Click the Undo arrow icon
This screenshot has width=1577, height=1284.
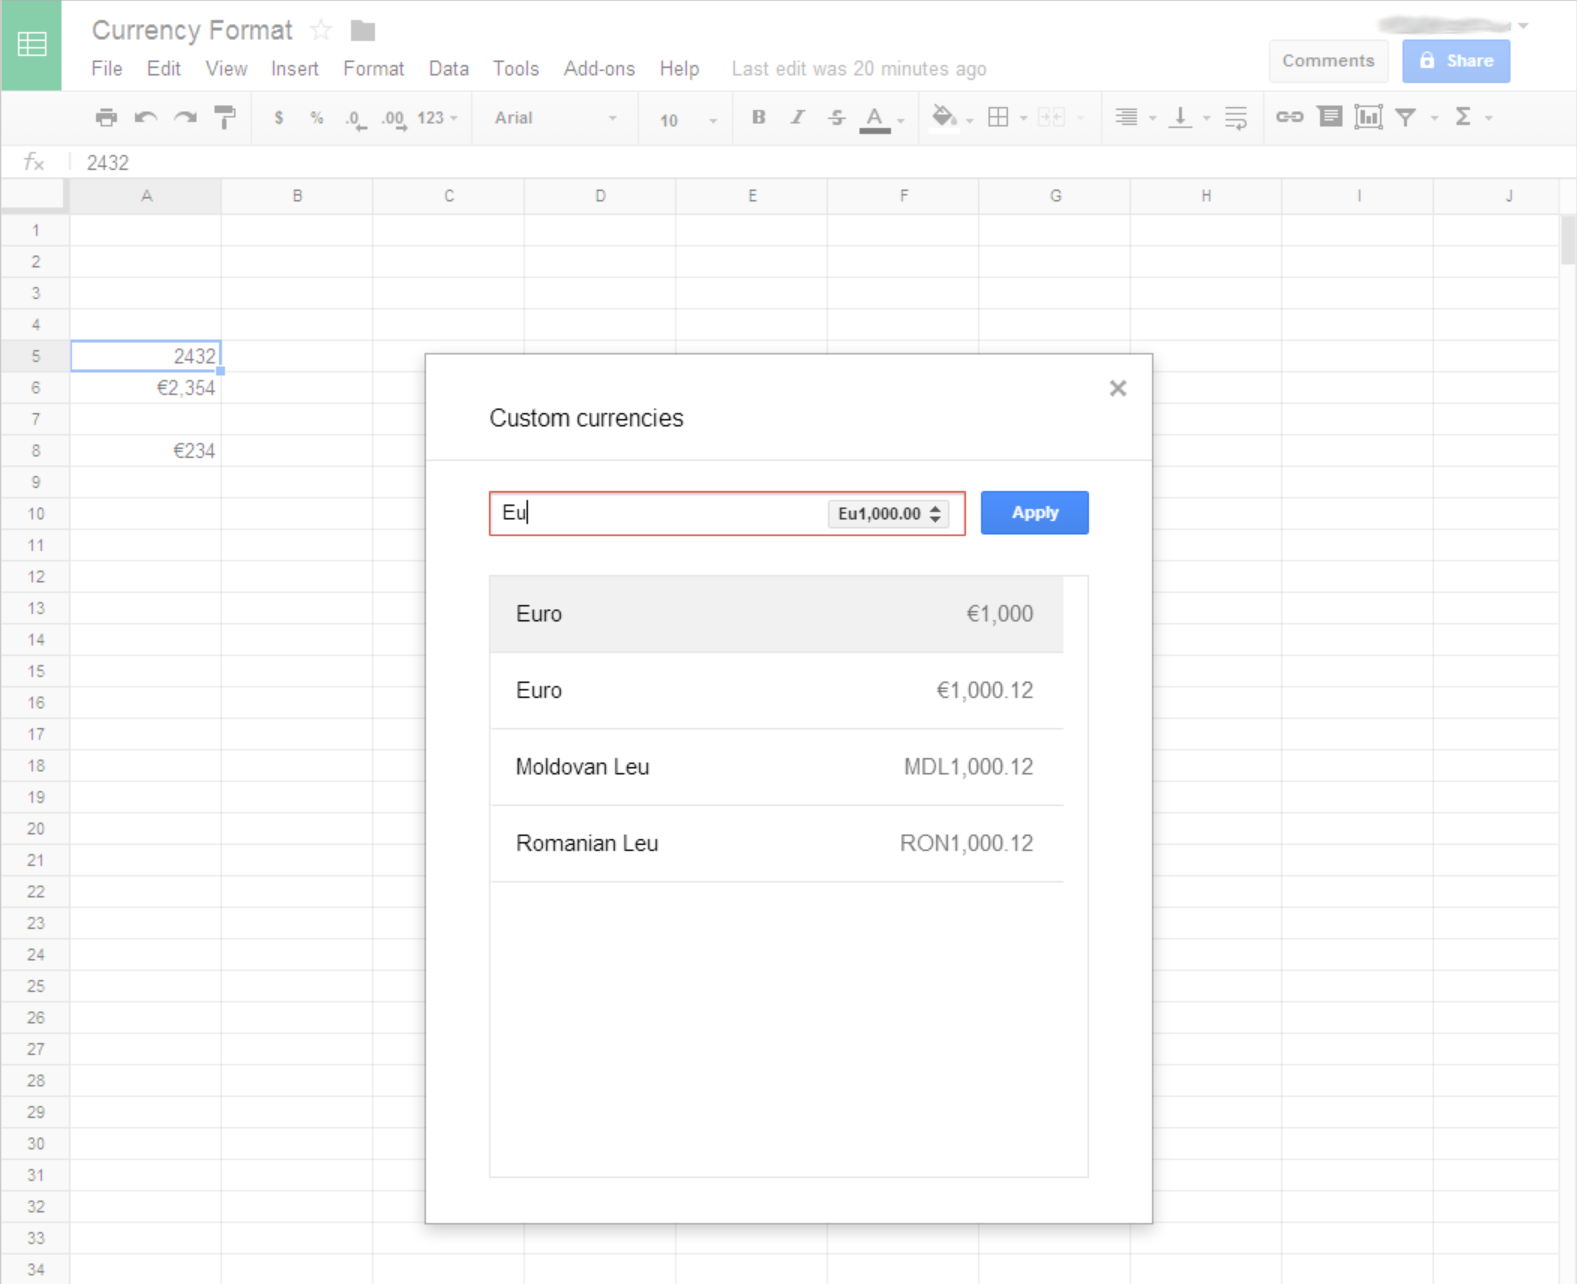coord(146,118)
